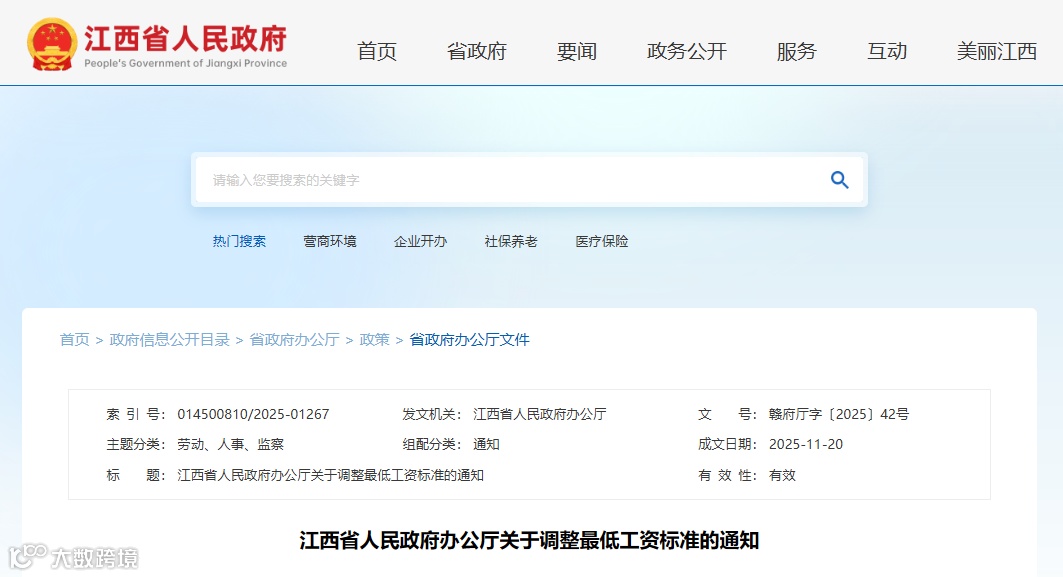
Task: Select document number 赣府厅字〔2025〕42号
Action: [839, 414]
